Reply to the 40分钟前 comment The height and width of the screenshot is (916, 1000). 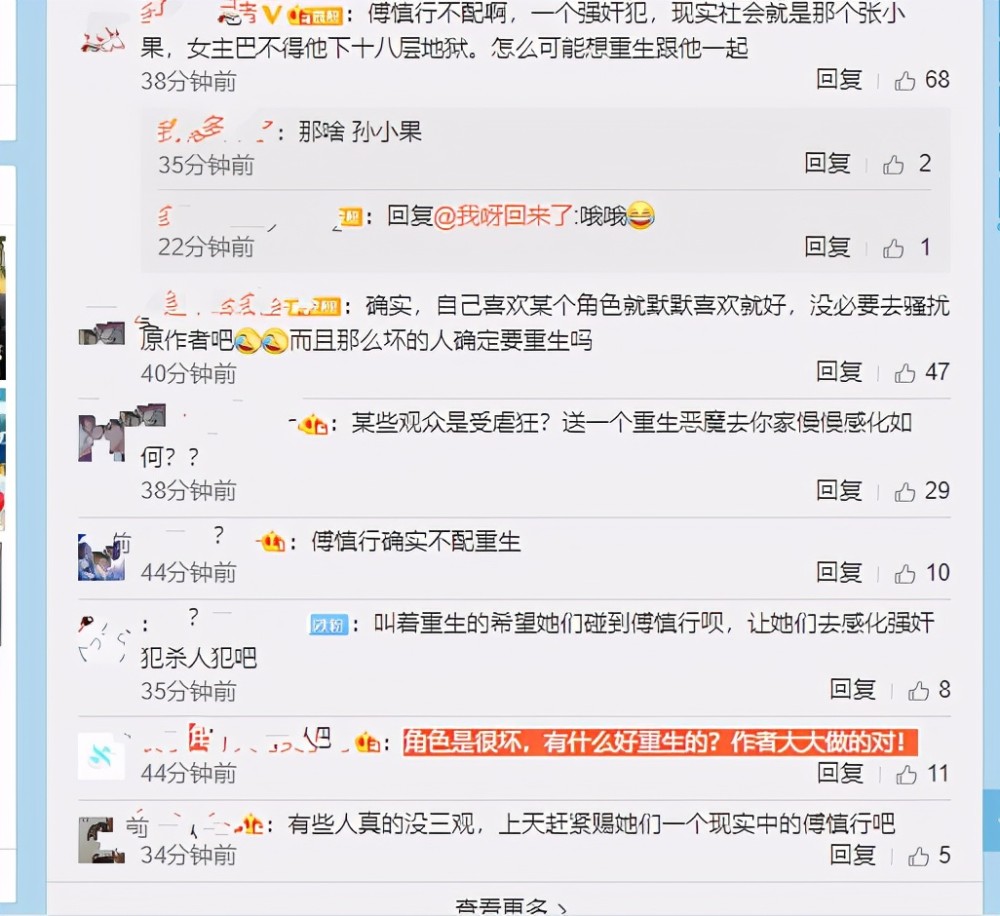click(x=839, y=372)
